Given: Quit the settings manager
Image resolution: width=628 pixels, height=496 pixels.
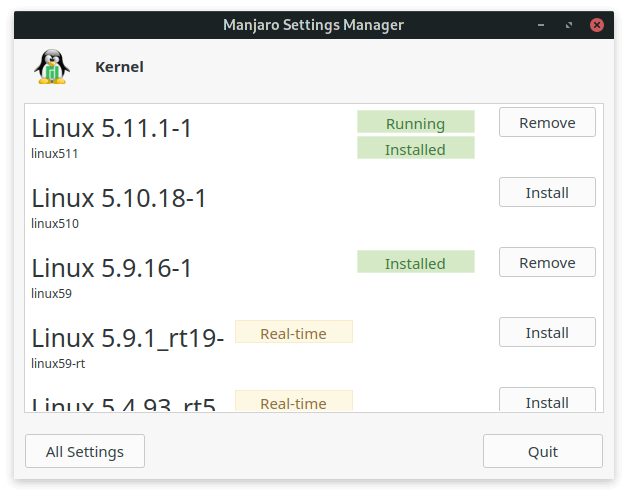Looking at the screenshot, I should 543,451.
